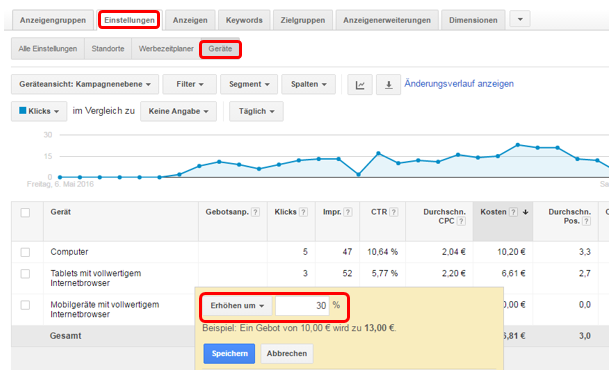Toggle the chart view icon
The image size is (616, 370).
click(x=360, y=84)
